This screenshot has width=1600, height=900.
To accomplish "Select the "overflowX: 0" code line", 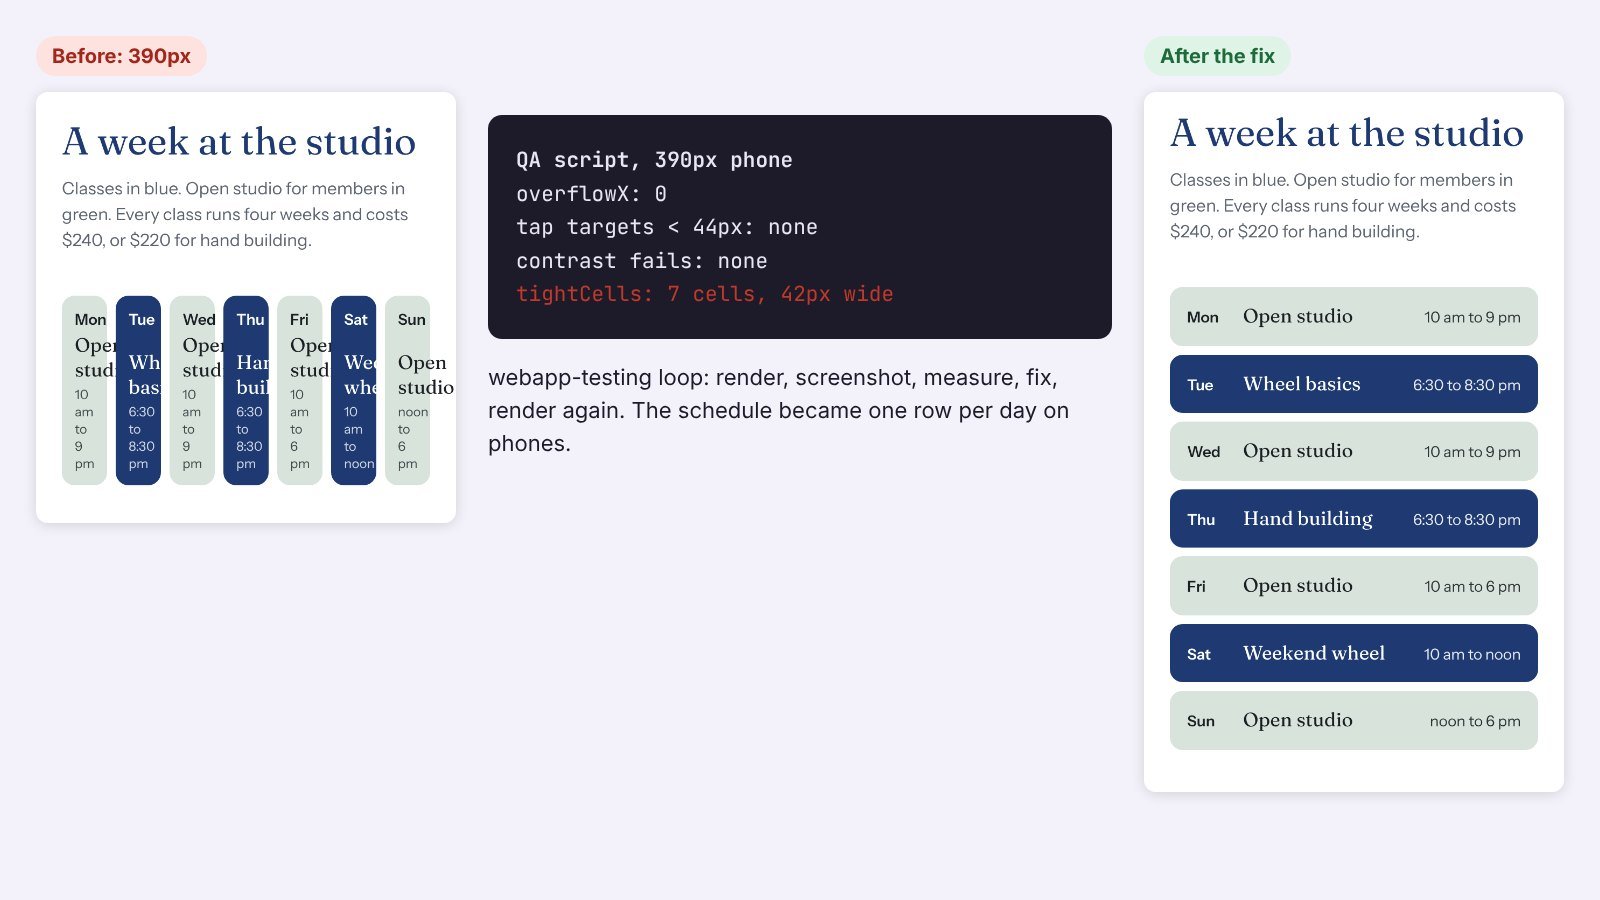I will pyautogui.click(x=591, y=194).
